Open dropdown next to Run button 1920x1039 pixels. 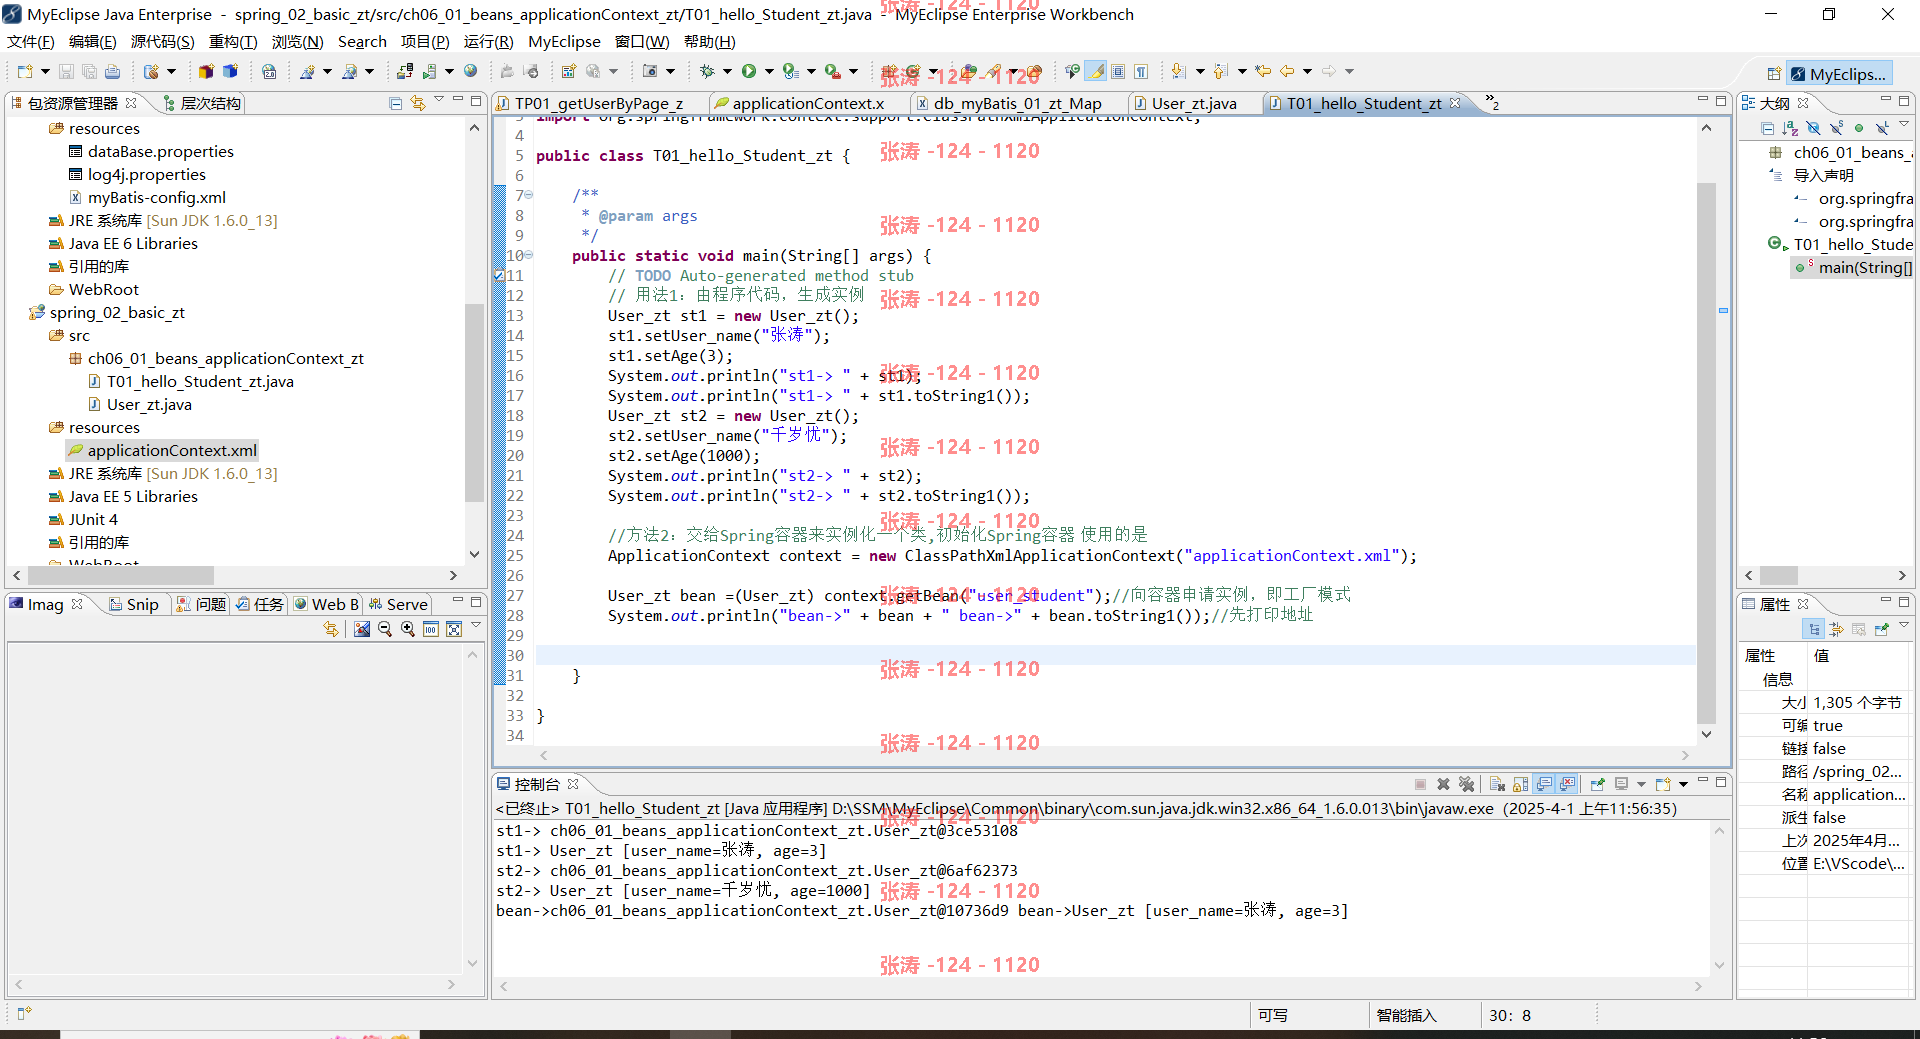769,71
